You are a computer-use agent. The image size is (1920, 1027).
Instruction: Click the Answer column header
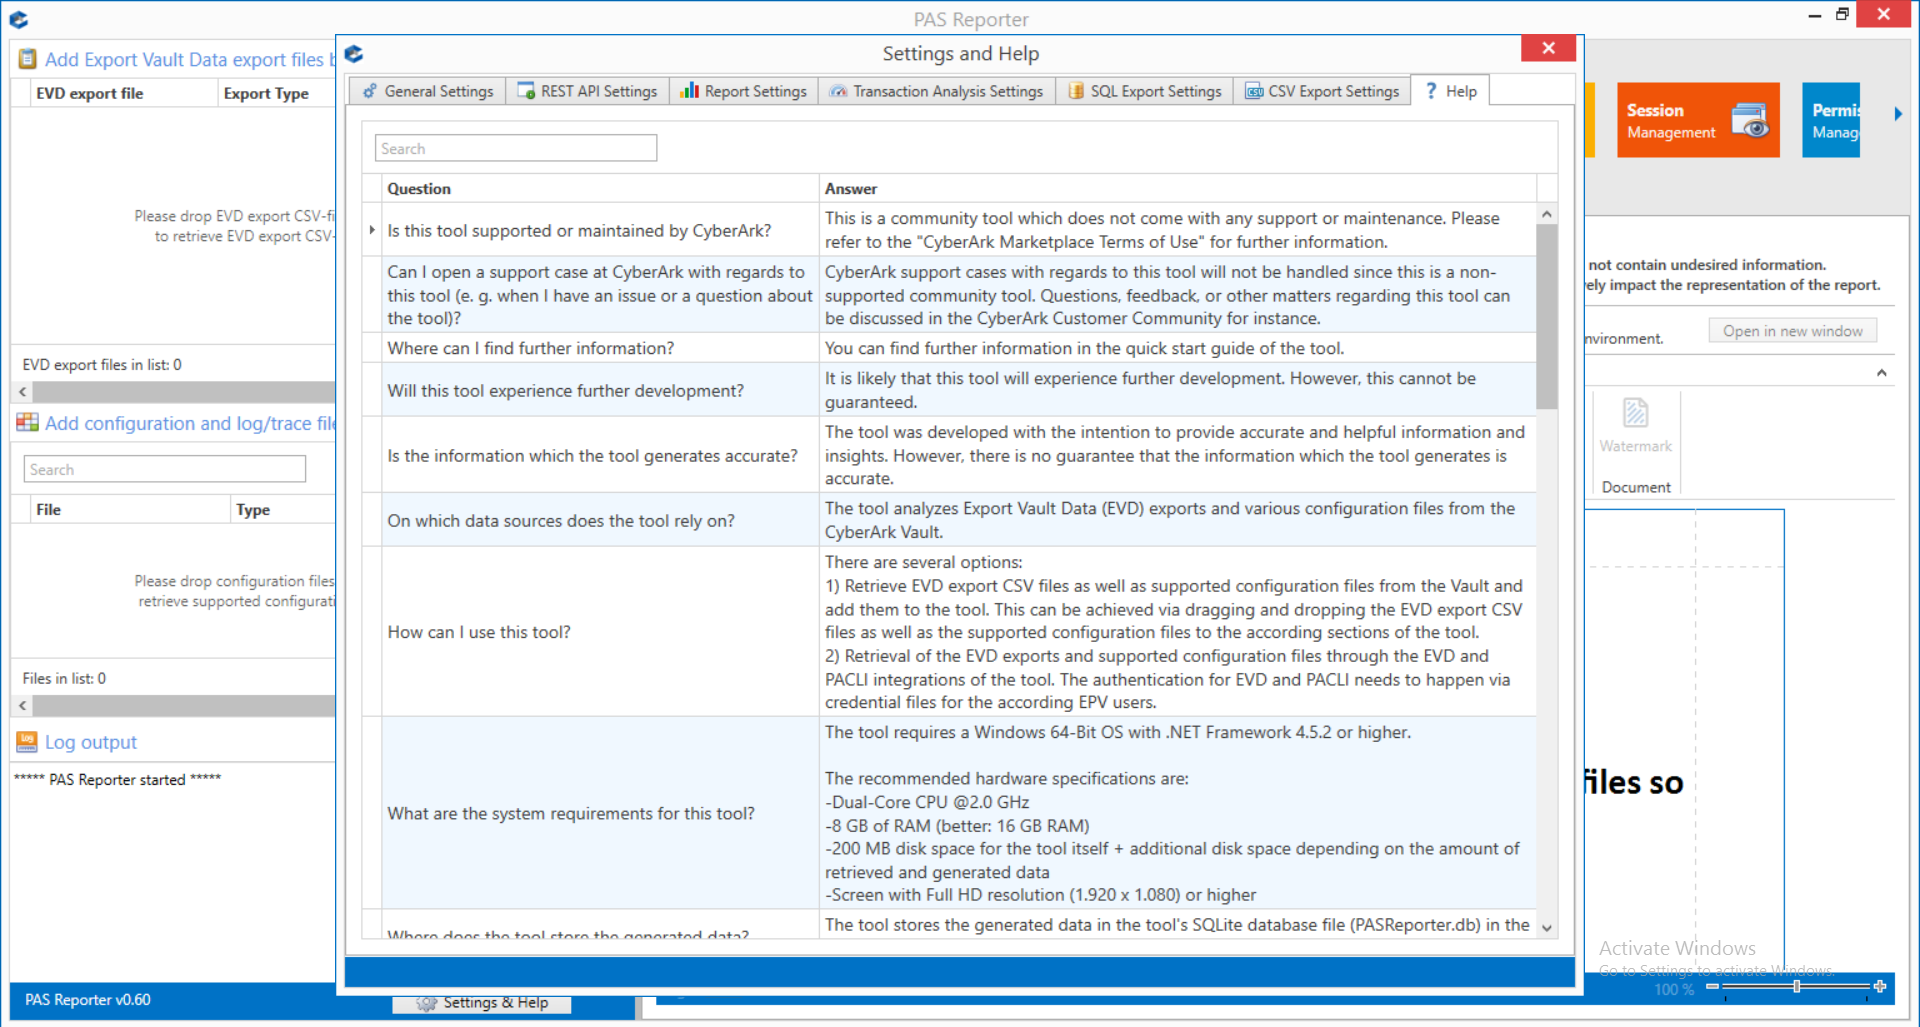[x=1178, y=189]
